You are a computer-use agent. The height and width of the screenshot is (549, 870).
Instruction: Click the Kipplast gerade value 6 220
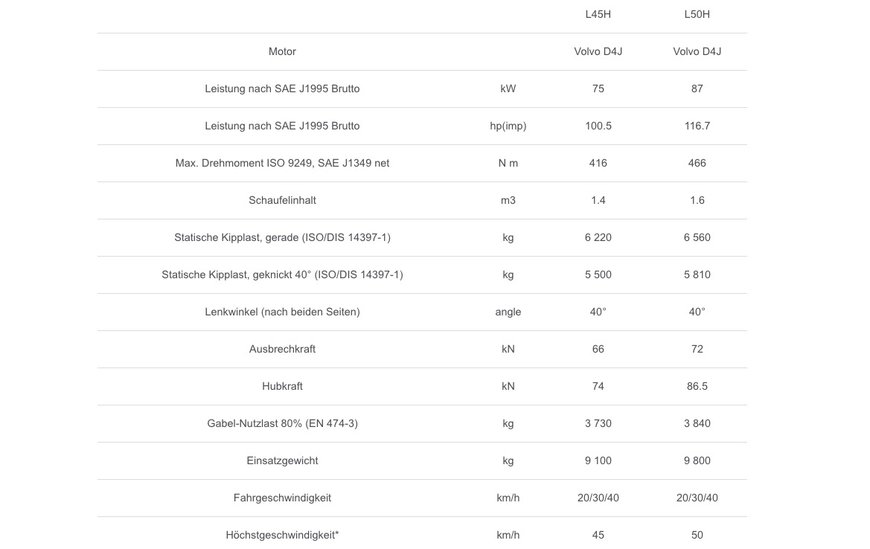click(598, 238)
